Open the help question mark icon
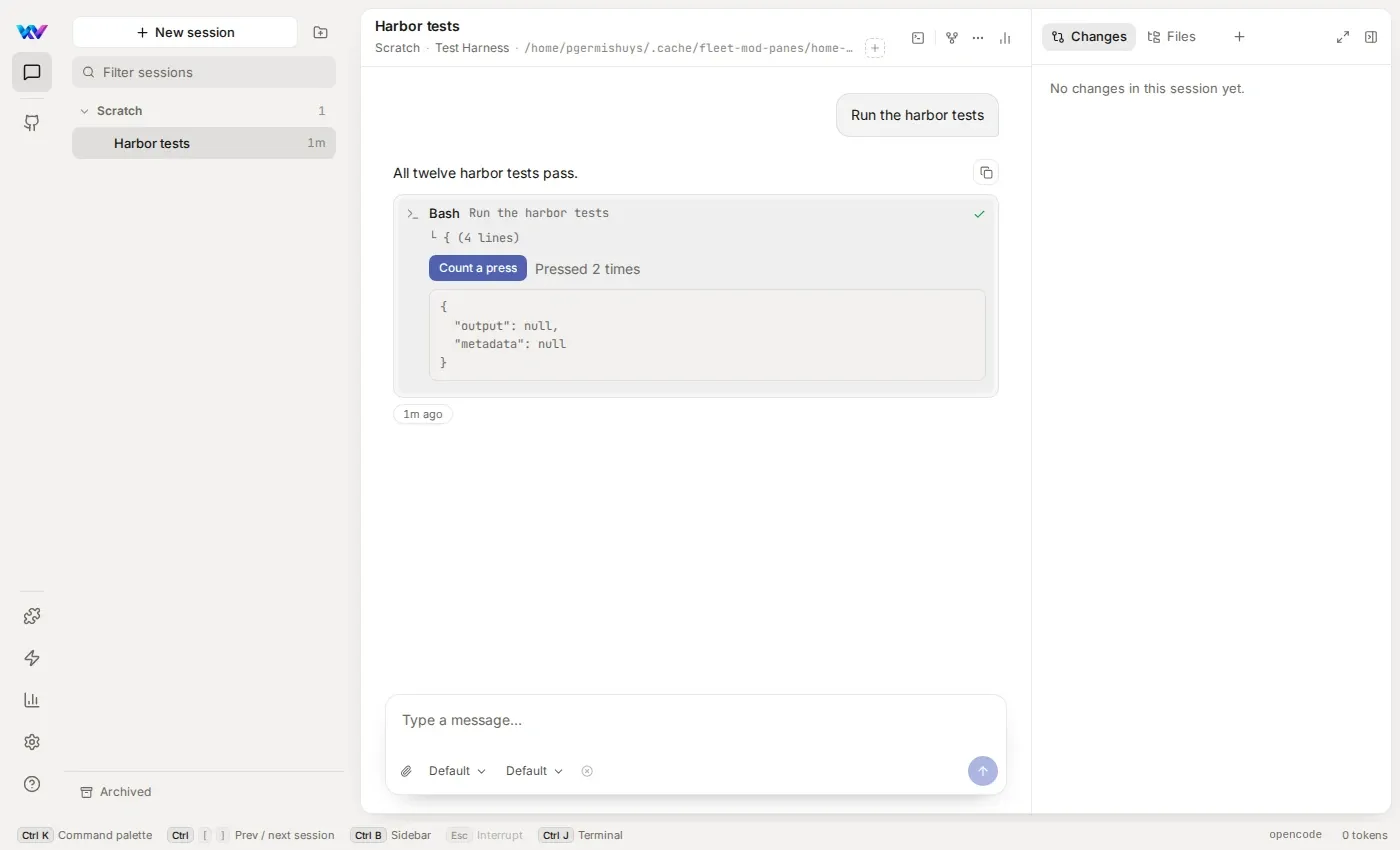1400x850 pixels. [32, 784]
